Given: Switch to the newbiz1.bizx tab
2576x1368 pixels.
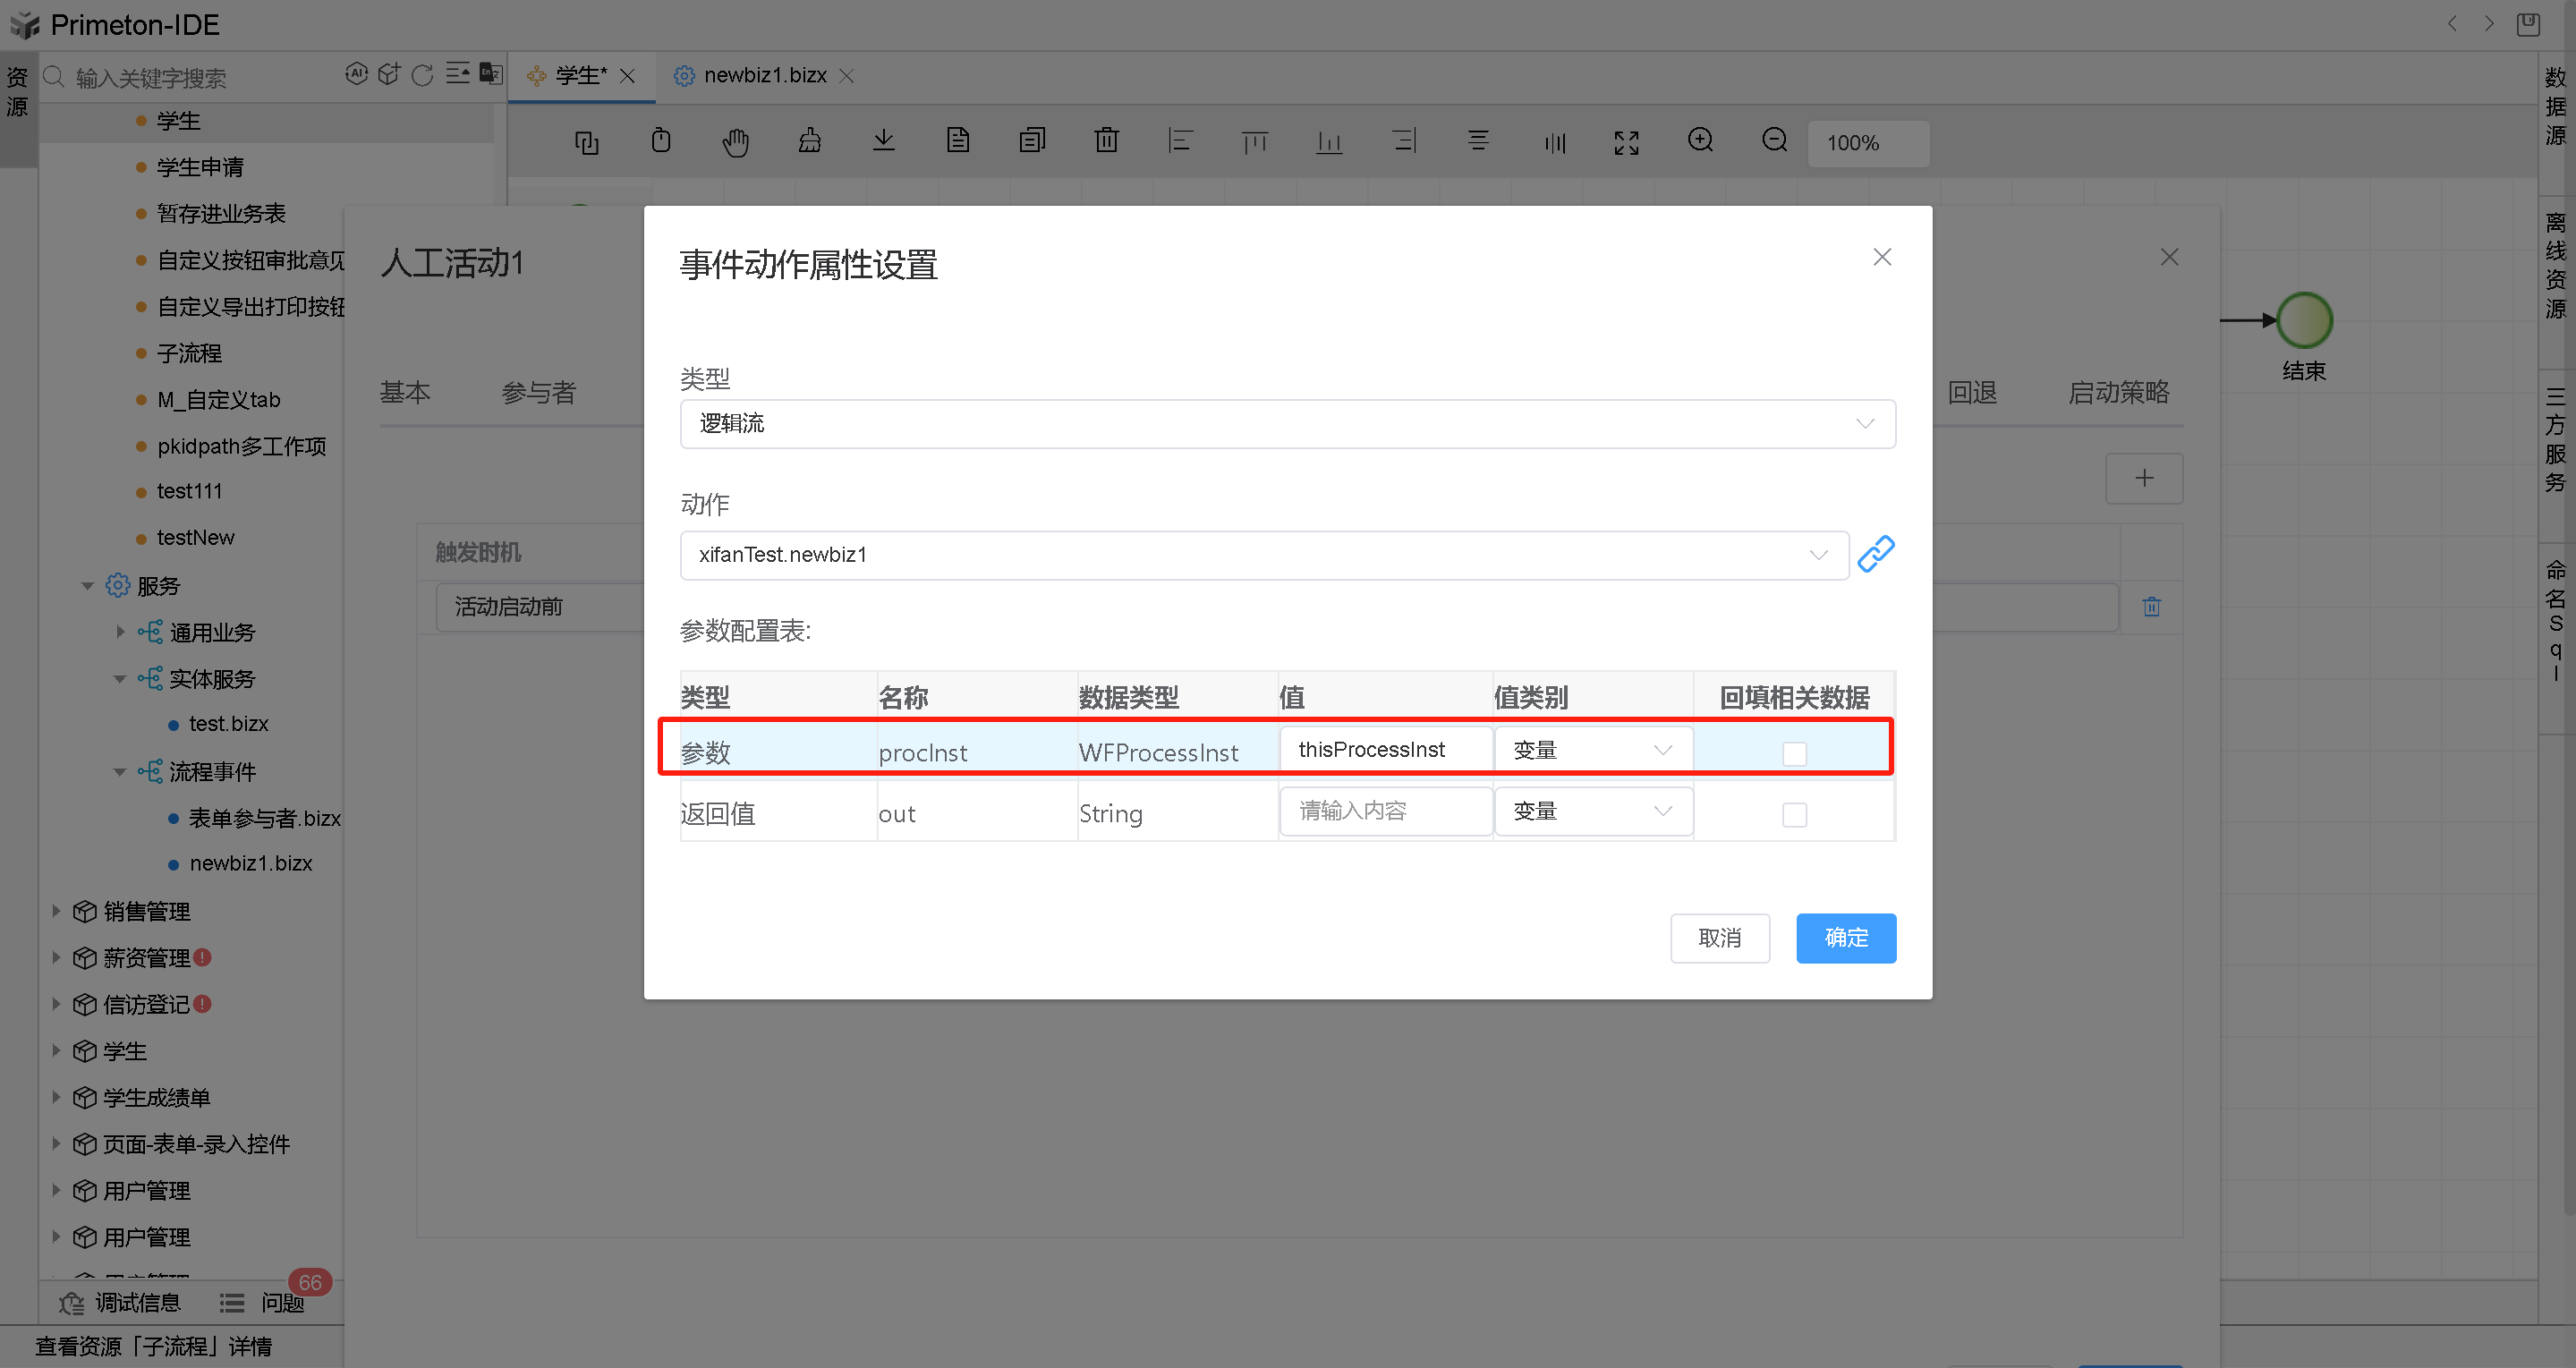Looking at the screenshot, I should pyautogui.click(x=764, y=76).
